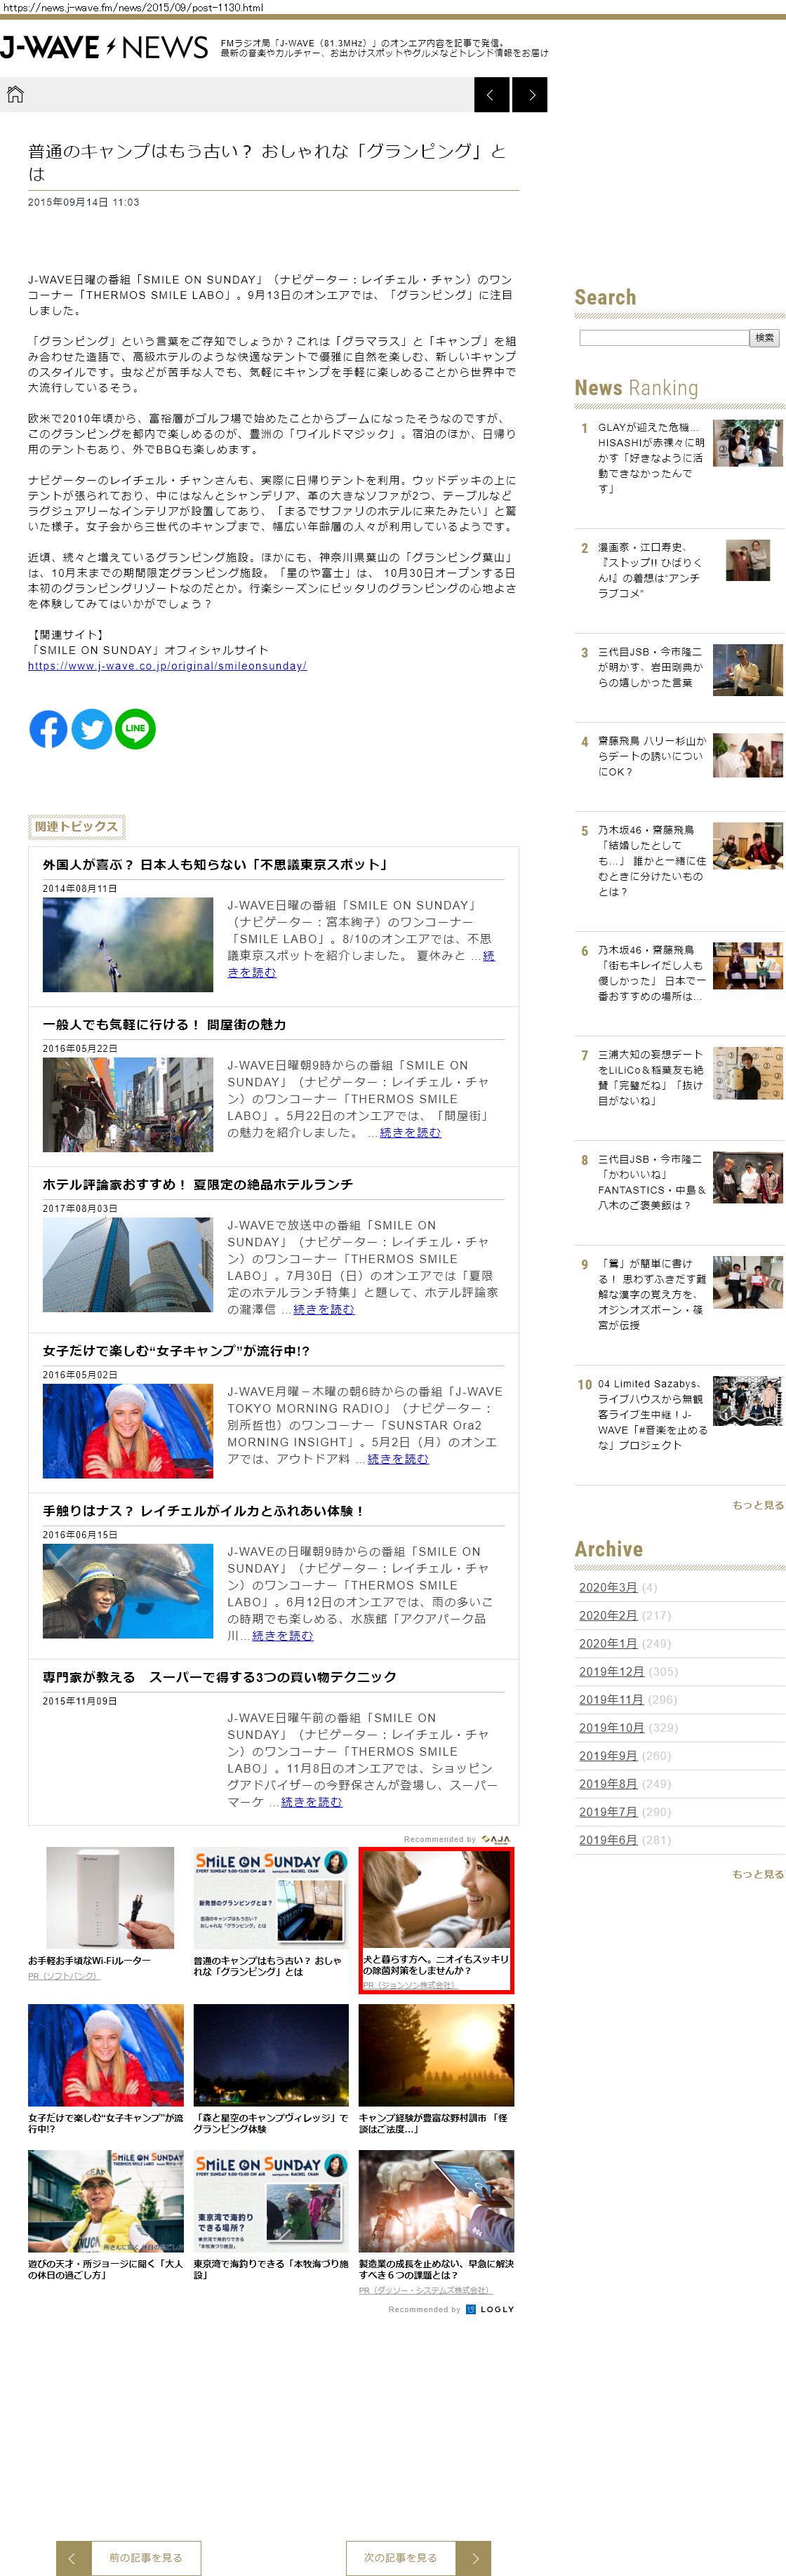The width and height of the screenshot is (786, 2576).
Task: Click the dolphin article thumbnail image
Action: 128,1591
